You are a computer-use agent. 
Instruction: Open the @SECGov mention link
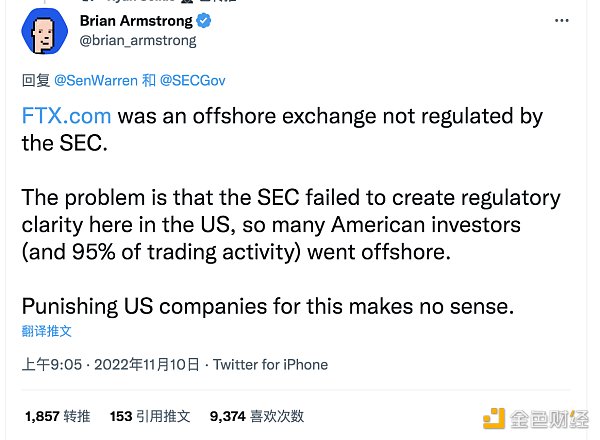click(192, 81)
